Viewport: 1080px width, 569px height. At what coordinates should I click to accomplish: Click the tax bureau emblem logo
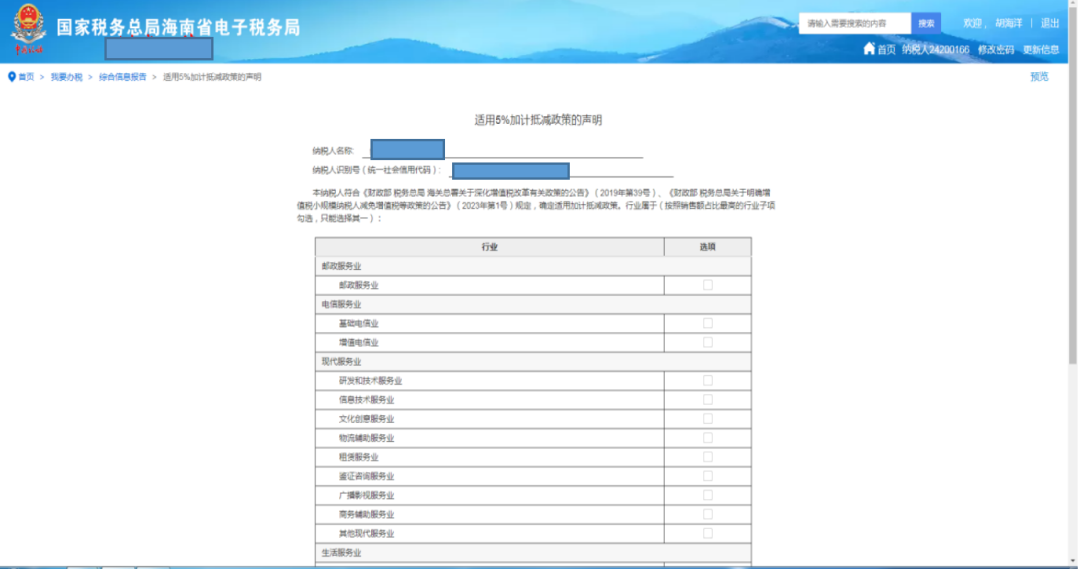pos(28,28)
